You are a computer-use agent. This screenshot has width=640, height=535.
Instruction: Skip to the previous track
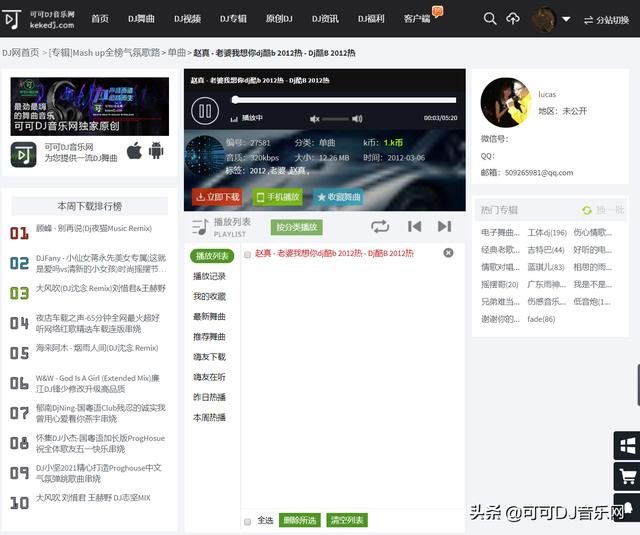point(414,227)
